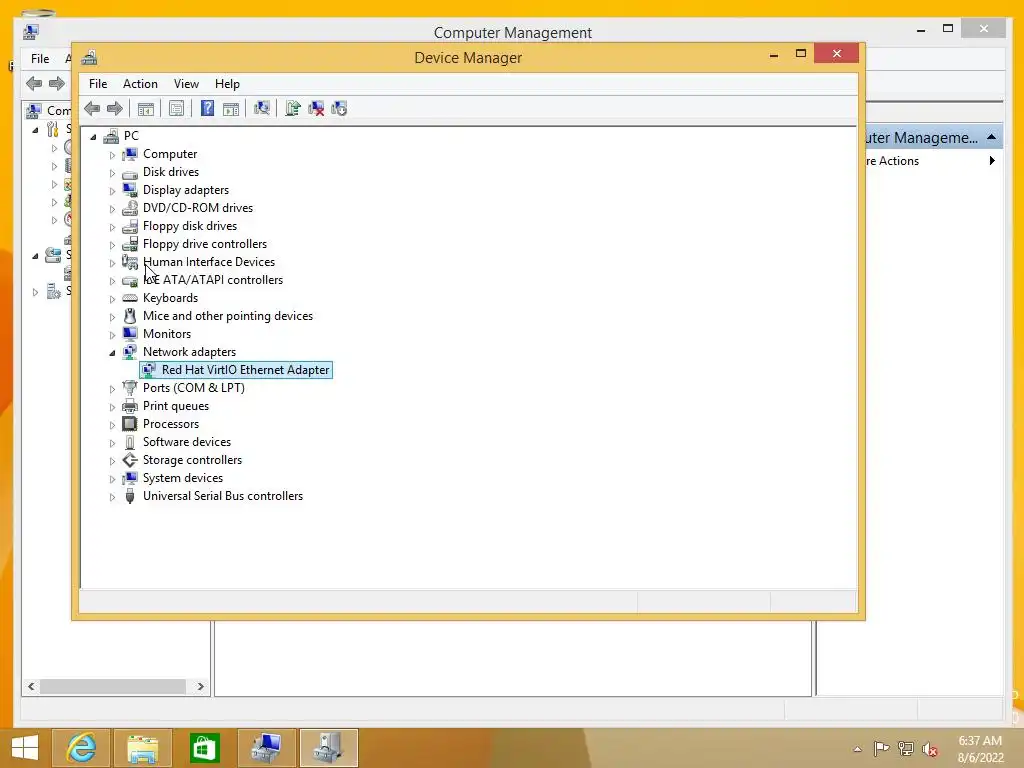Click Disable device icon with down arrow
Viewport: 1024px width, 768px height.
(x=339, y=108)
